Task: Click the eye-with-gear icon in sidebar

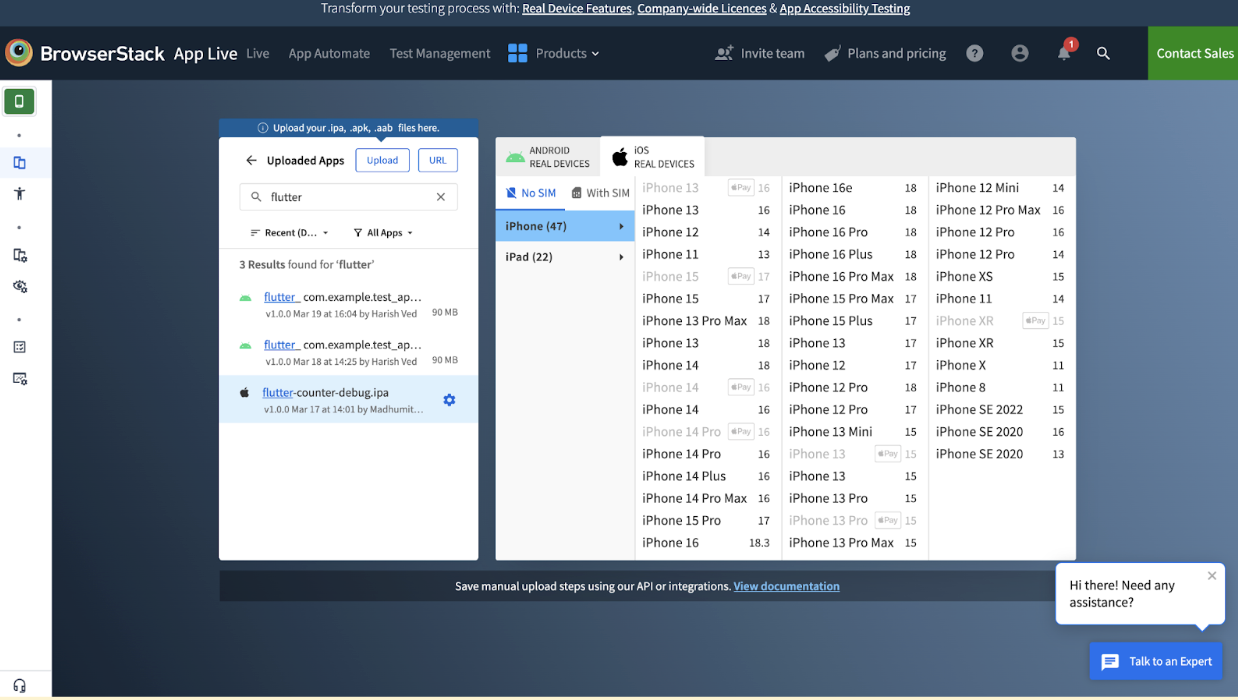Action: click(x=19, y=286)
